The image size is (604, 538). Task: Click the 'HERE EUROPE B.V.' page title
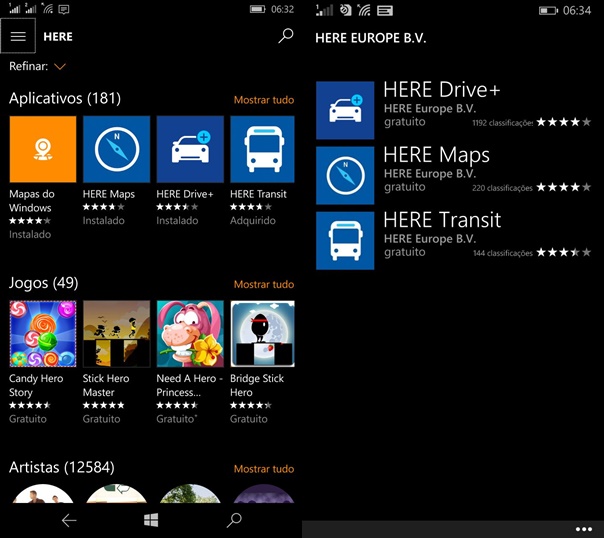click(371, 38)
